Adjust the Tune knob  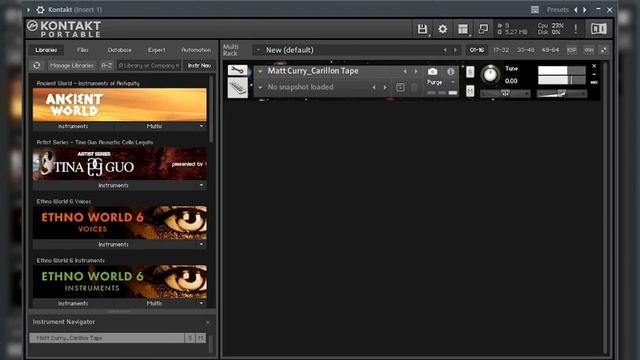point(490,75)
